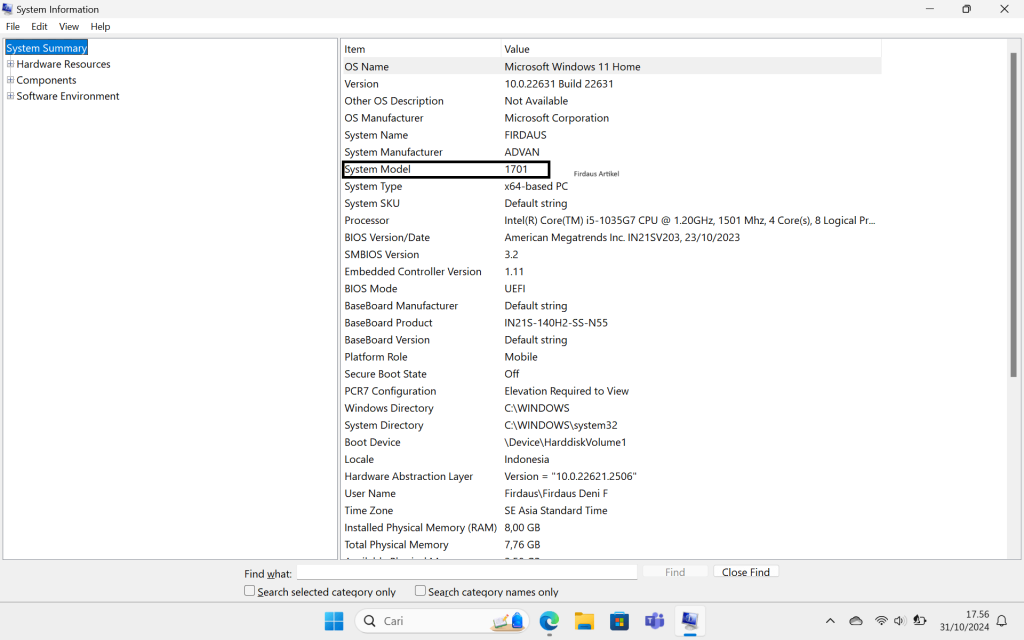
Task: Select the Total Physical Memory row item
Action: 396,544
